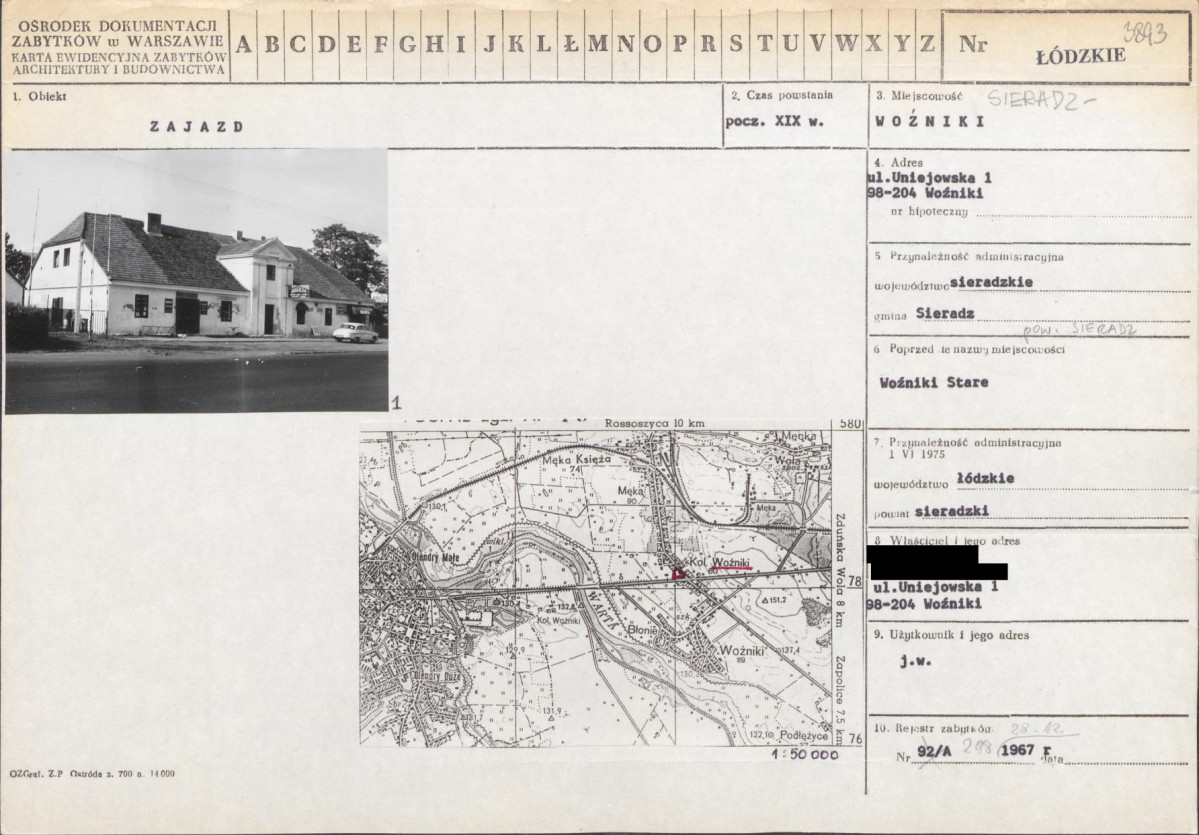This screenshot has width=1199, height=835.
Task: Click the map scale '1:50 000'
Action: pyautogui.click(x=804, y=755)
